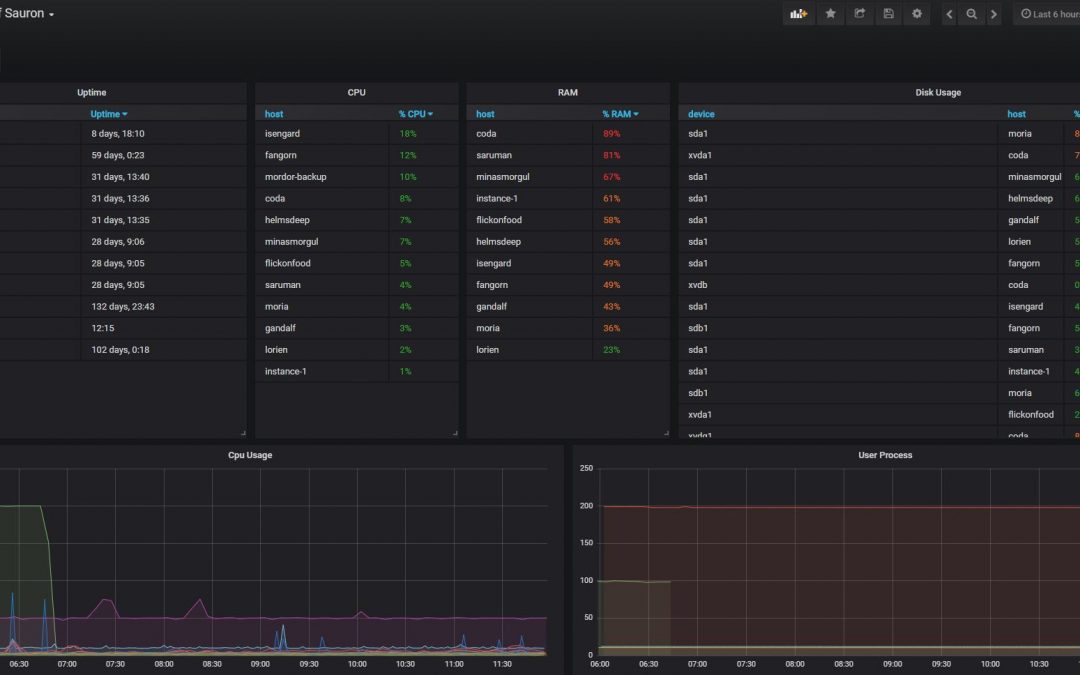Open the Disk Usage panel title menu

(x=938, y=92)
